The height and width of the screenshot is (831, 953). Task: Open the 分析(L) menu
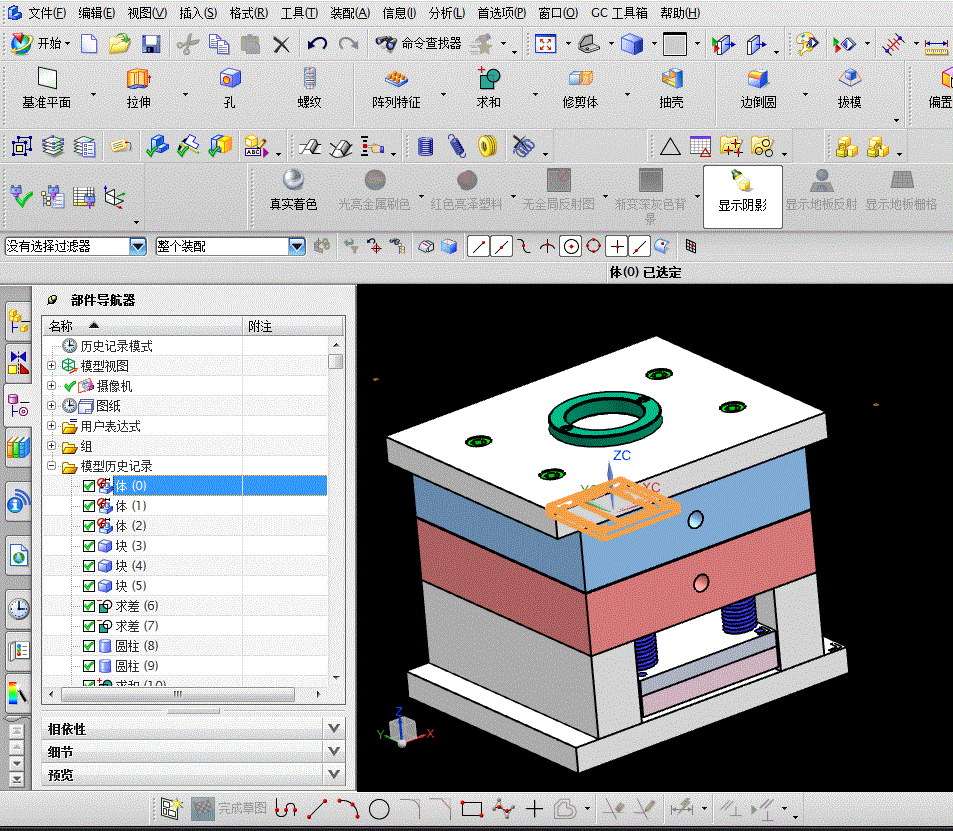pyautogui.click(x=446, y=13)
